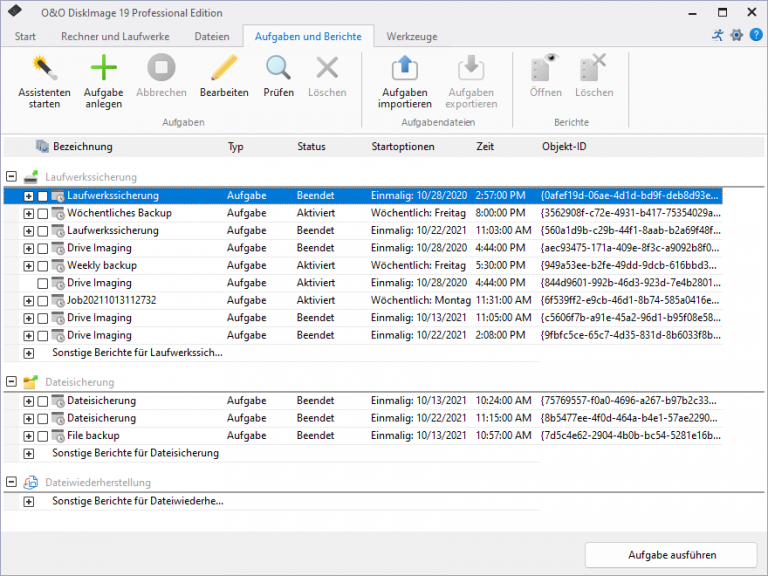Tick the checkbox for Weekly backup task
The height and width of the screenshot is (576, 768).
point(42,266)
